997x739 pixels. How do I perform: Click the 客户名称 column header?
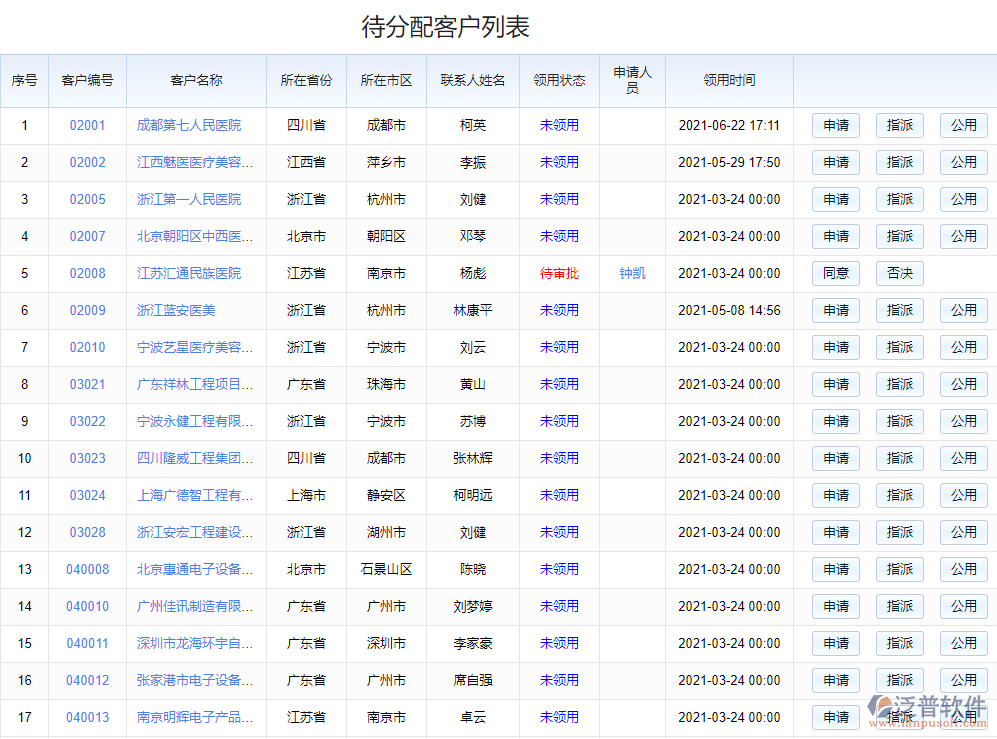[196, 83]
